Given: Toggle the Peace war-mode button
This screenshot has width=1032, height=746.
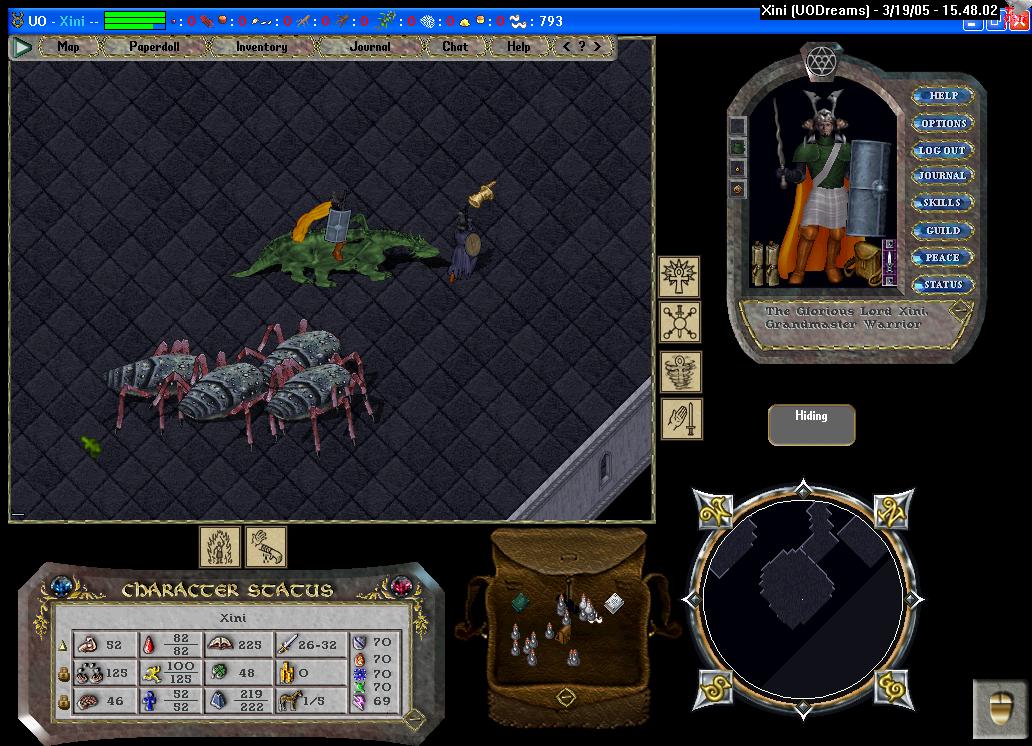Looking at the screenshot, I should coord(942,257).
